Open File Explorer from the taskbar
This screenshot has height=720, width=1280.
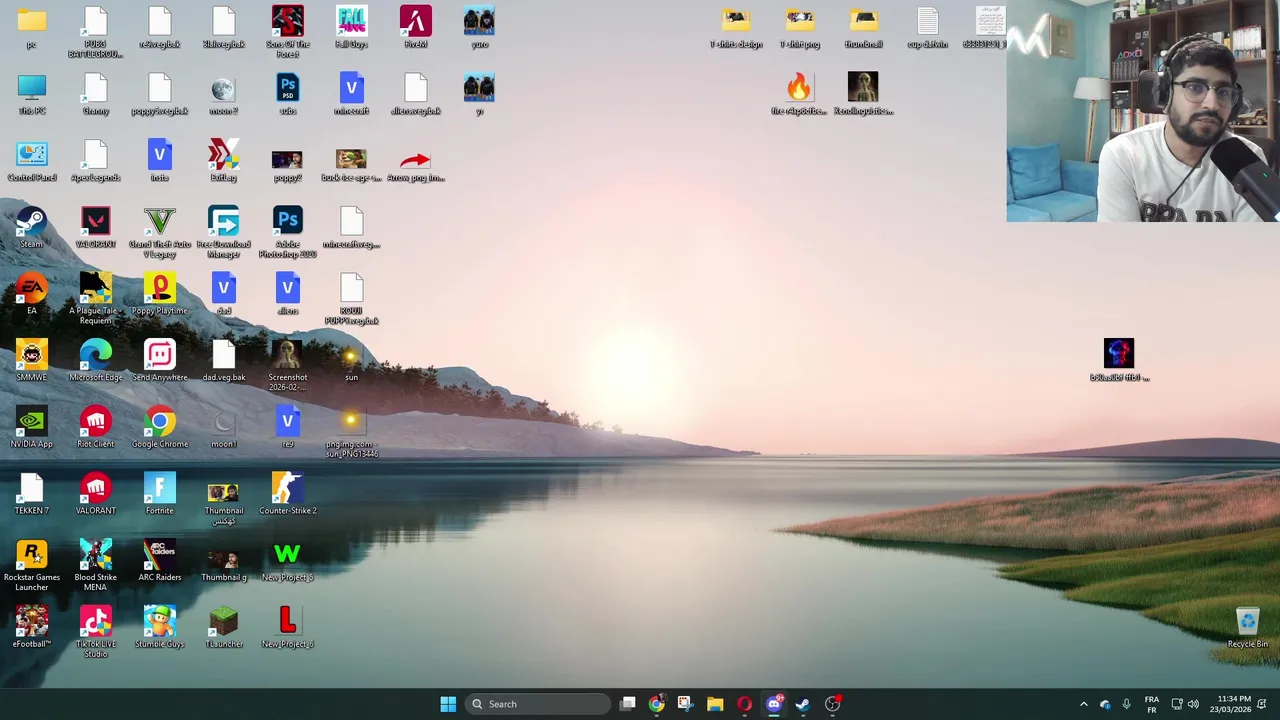click(715, 704)
